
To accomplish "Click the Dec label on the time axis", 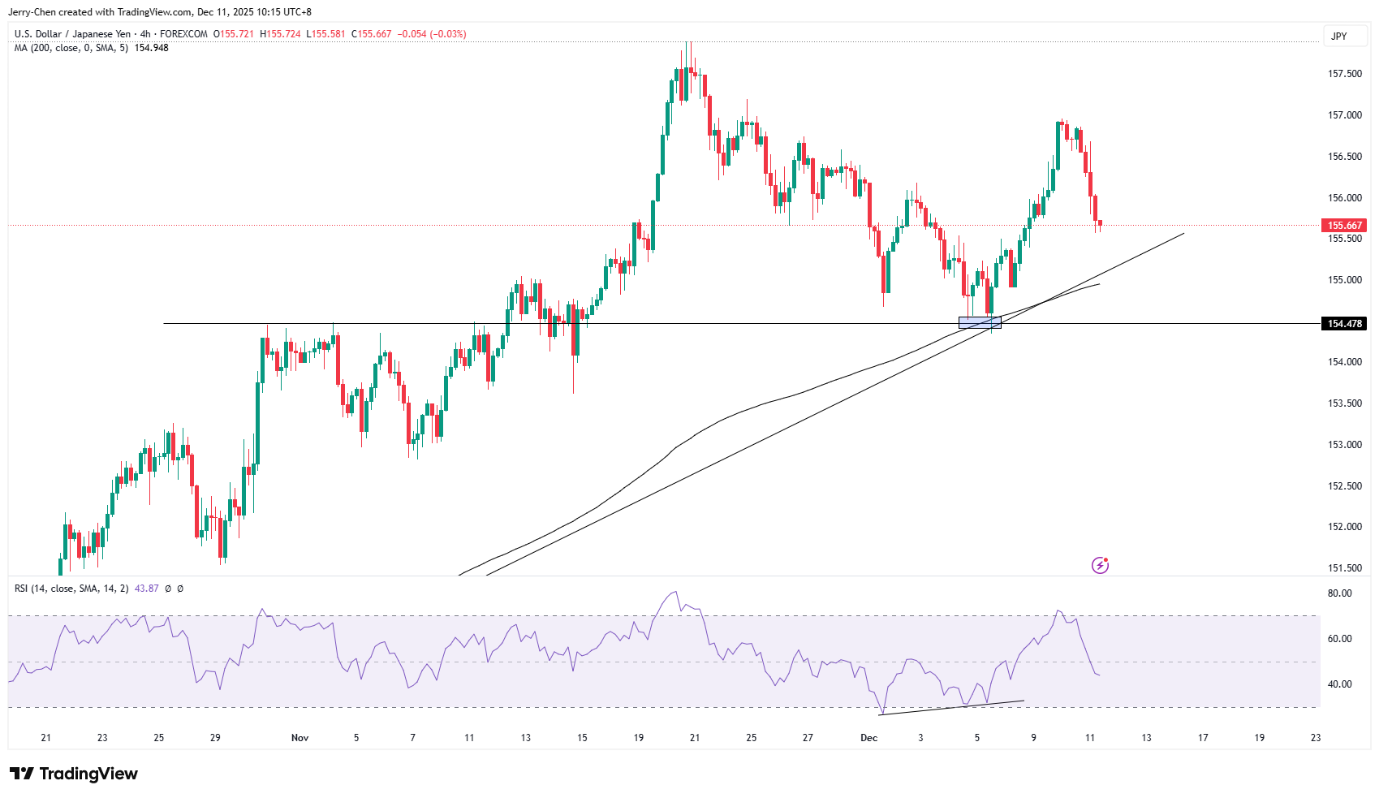I will pos(867,738).
